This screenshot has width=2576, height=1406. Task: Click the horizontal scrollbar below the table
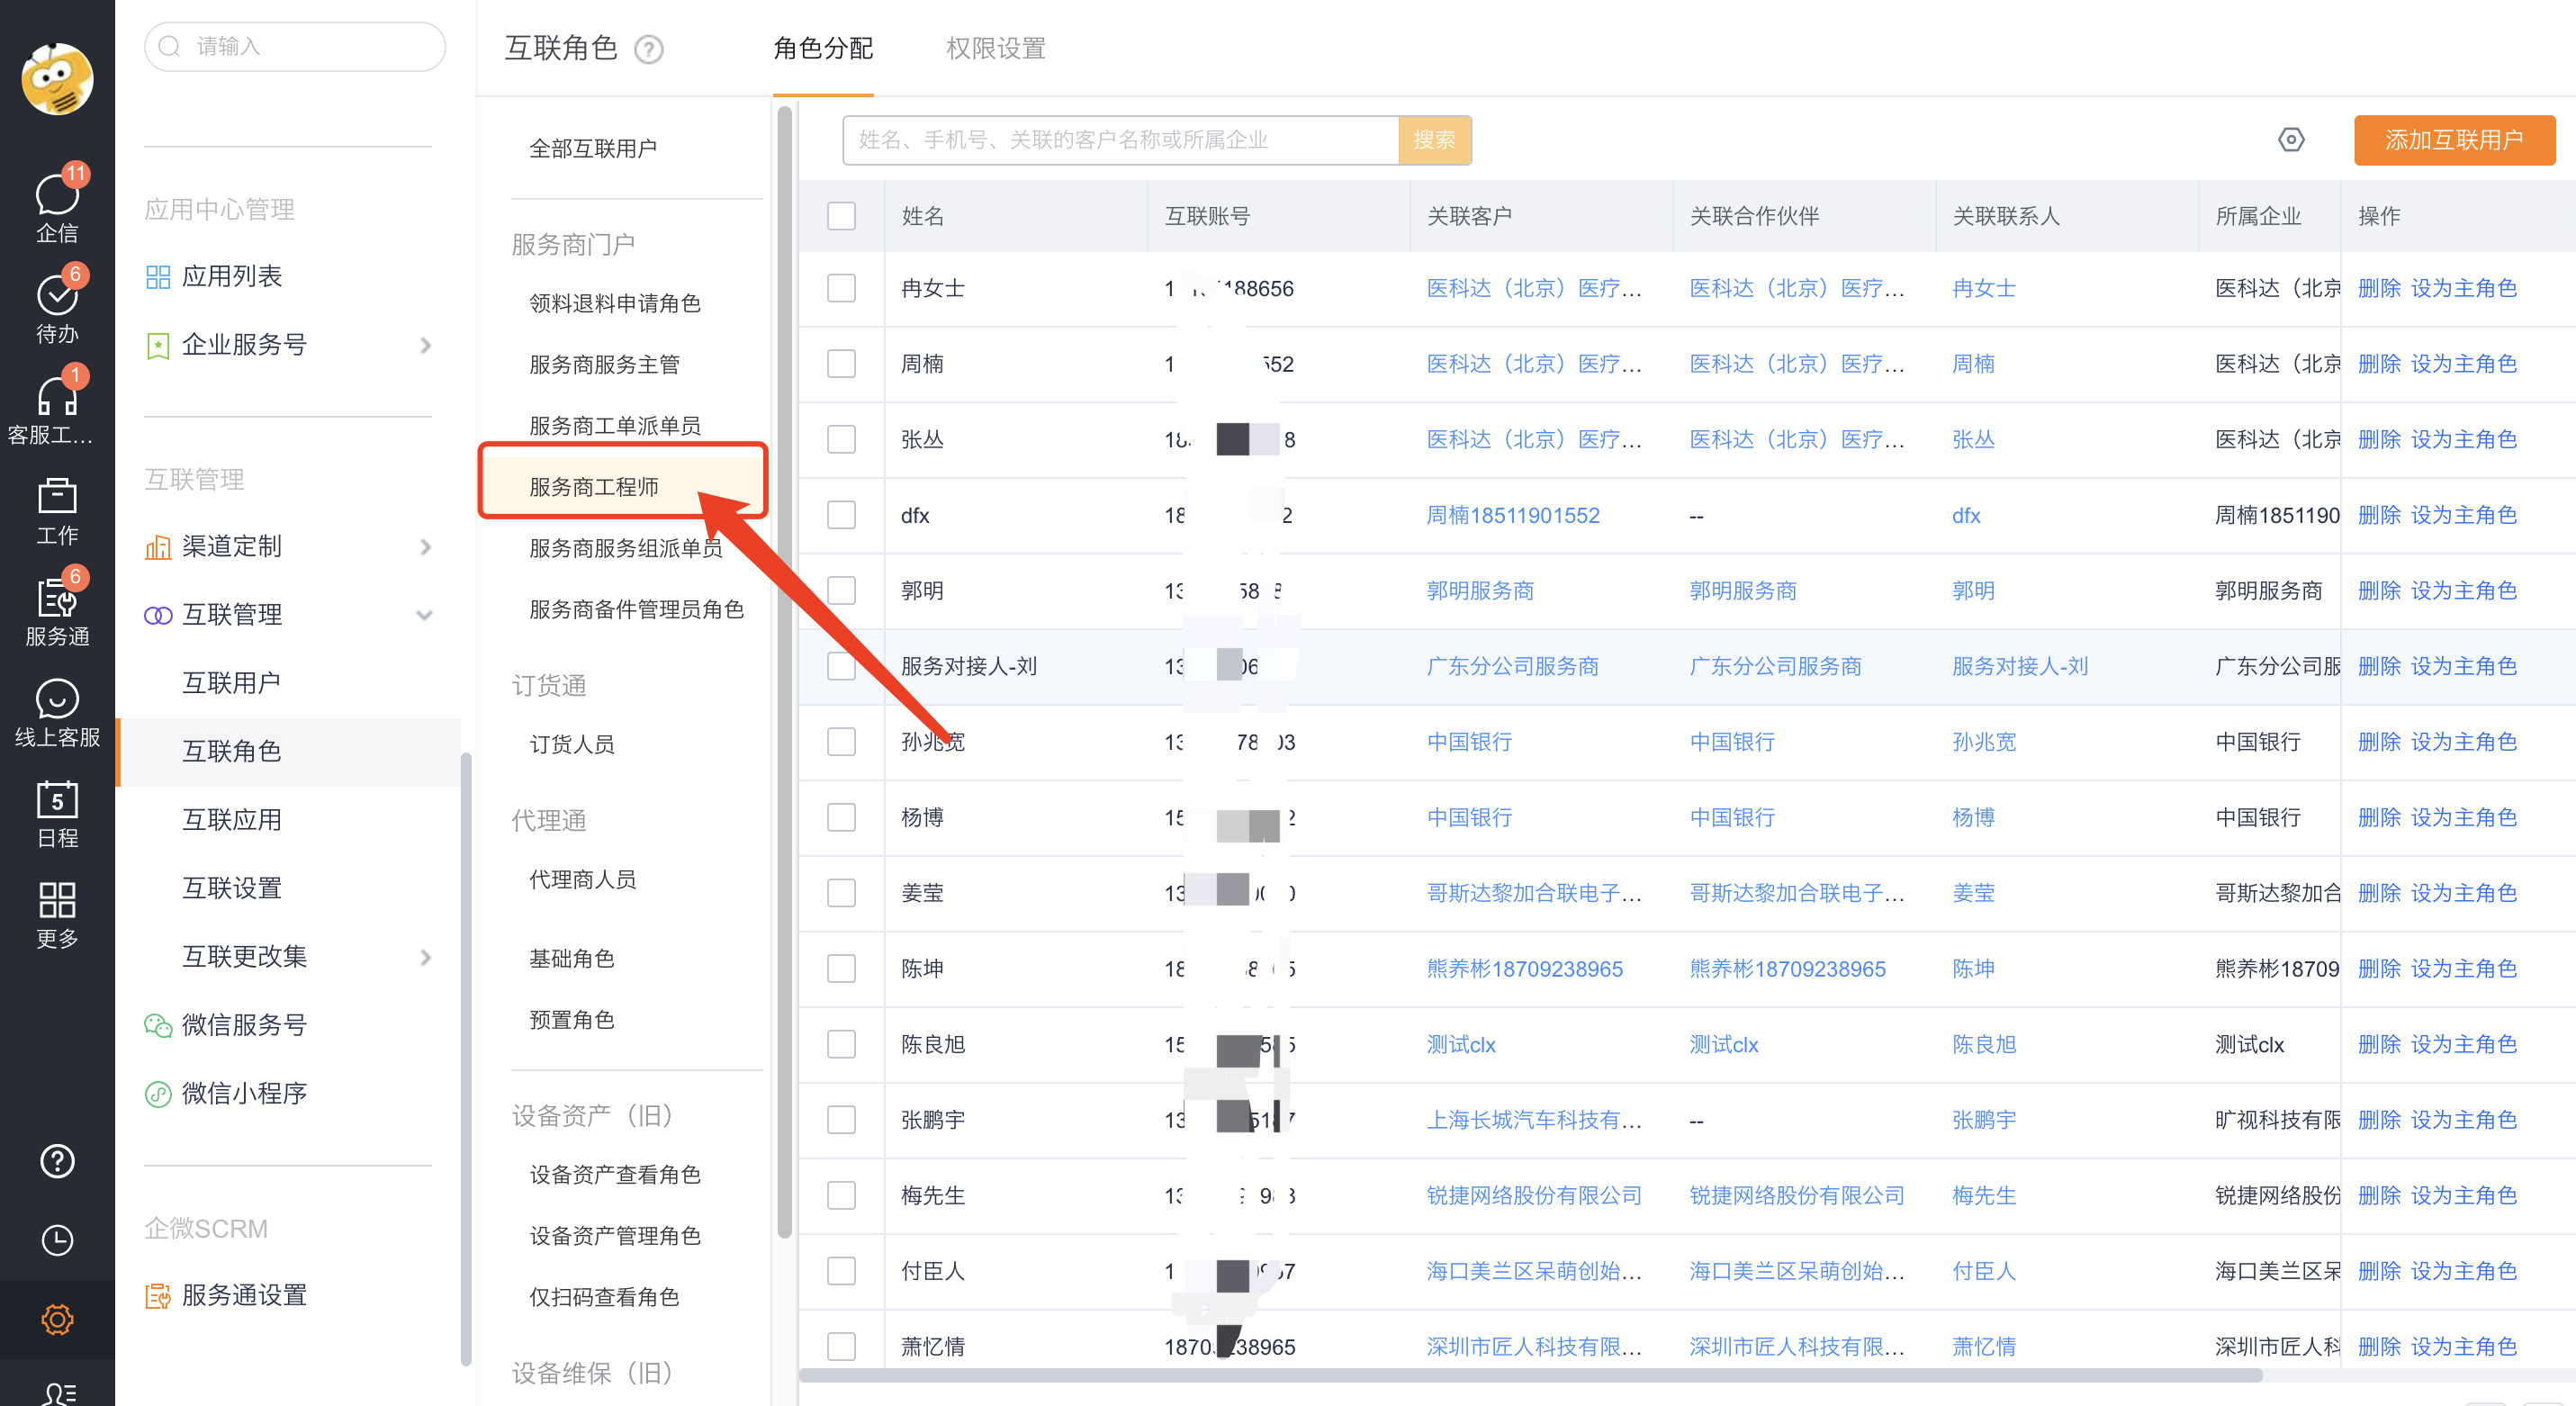tap(1530, 1376)
